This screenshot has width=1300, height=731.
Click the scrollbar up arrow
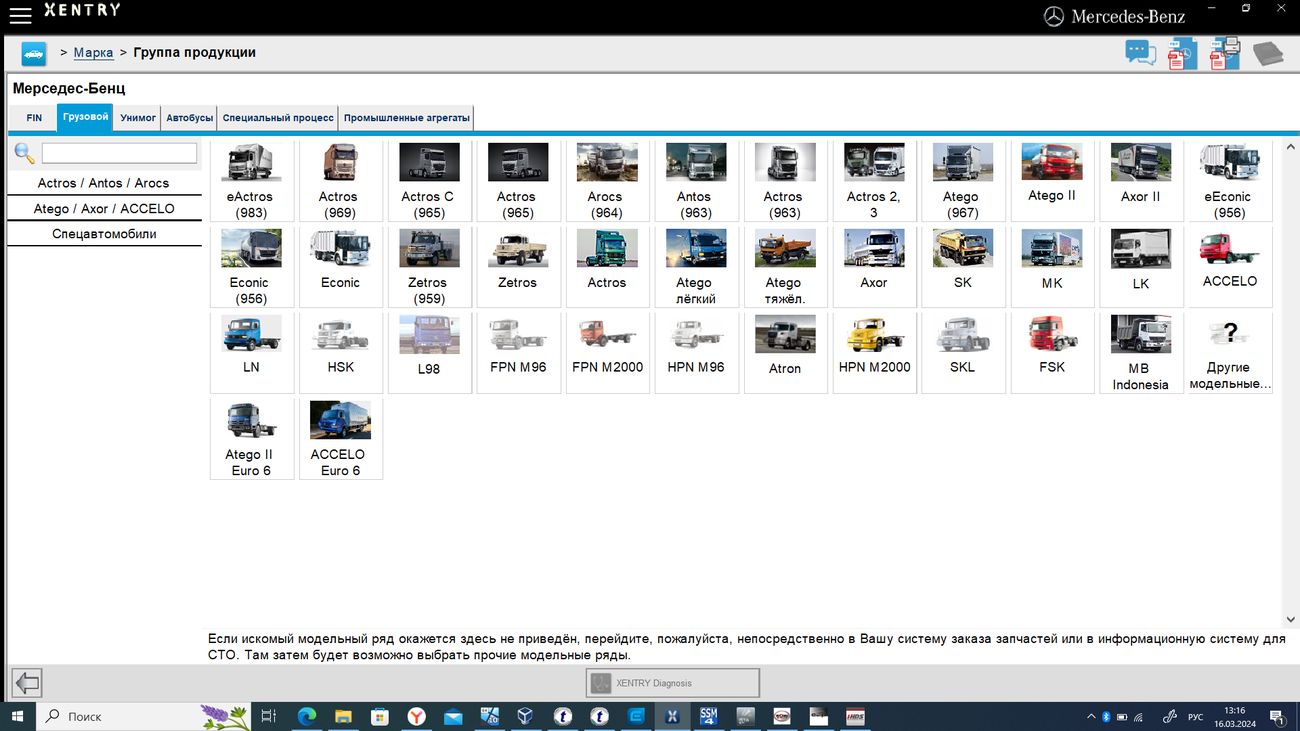(1290, 147)
